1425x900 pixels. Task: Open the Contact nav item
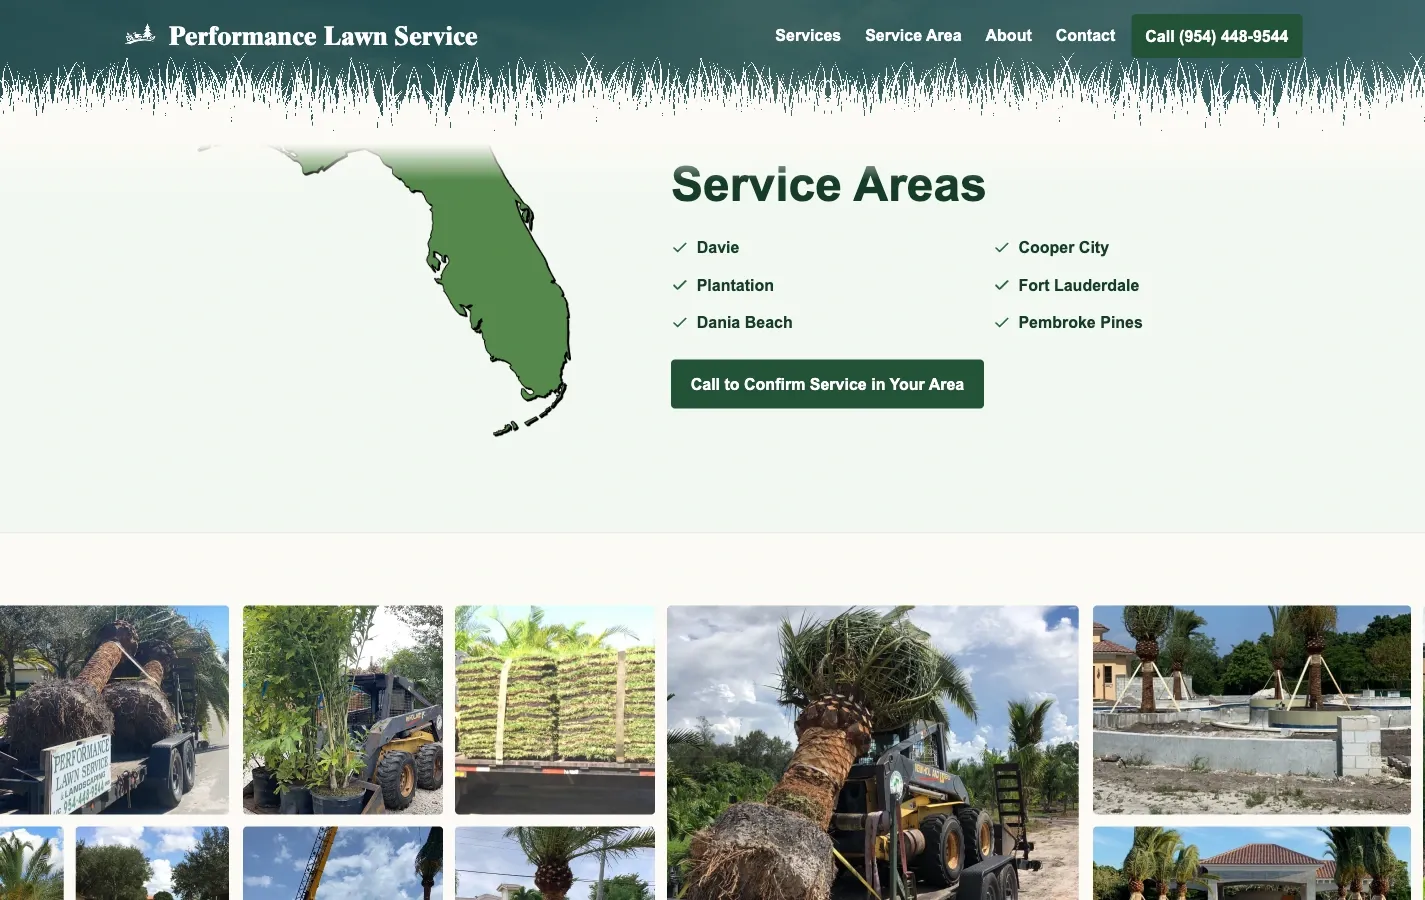click(x=1085, y=35)
